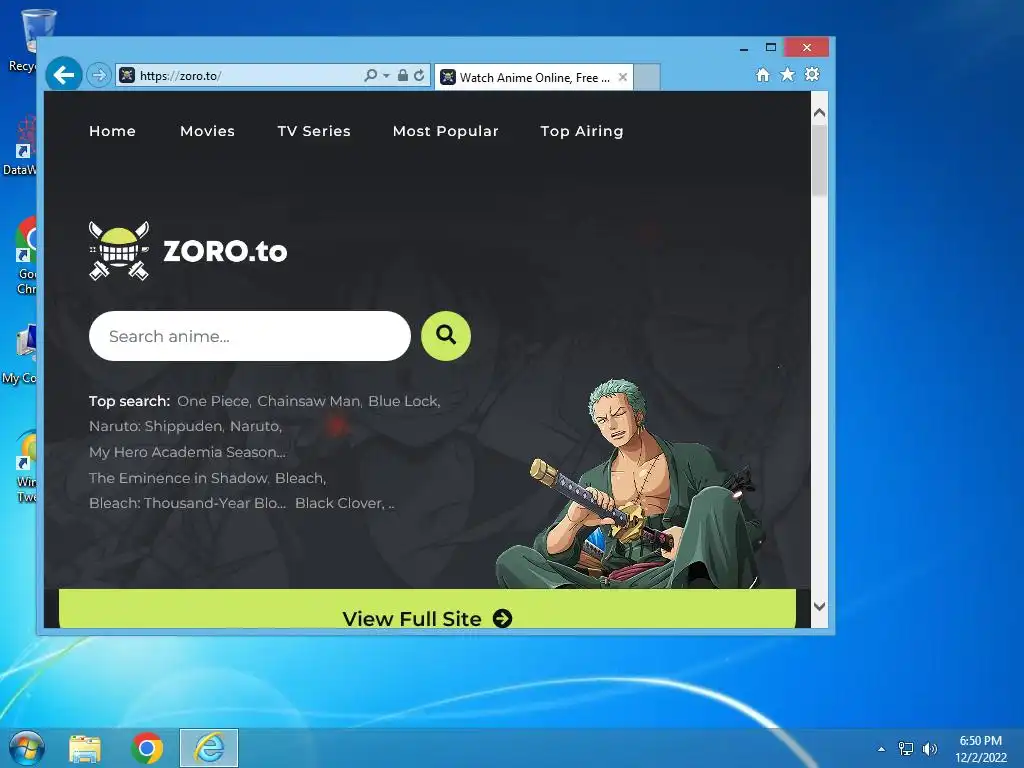Viewport: 1024px width, 768px height.
Task: Open the Windows Start orb
Action: (x=27, y=748)
